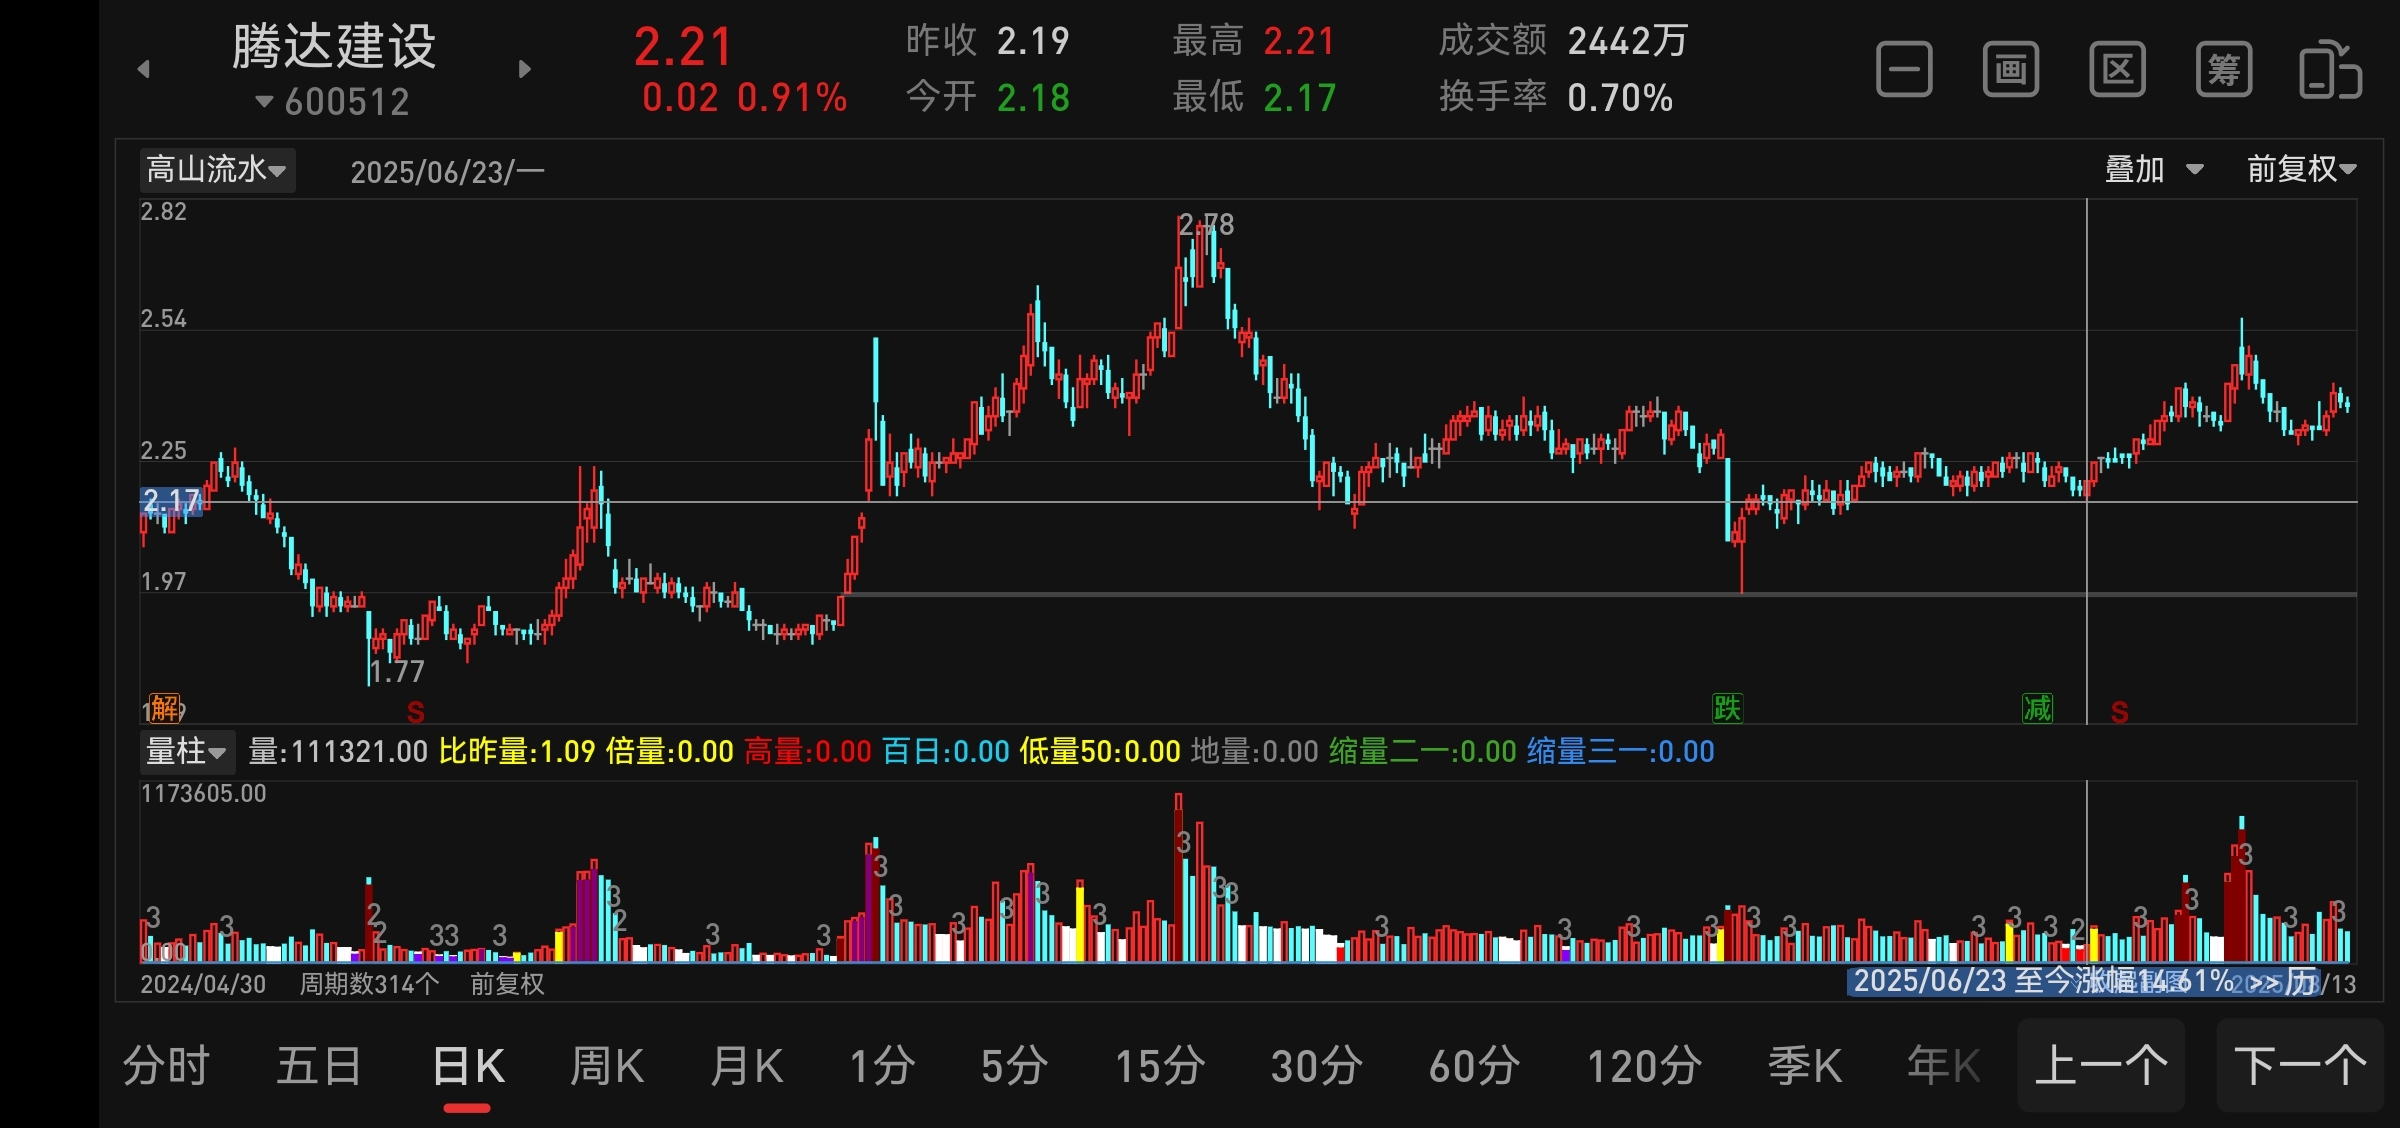Open the stock code 600512 selector
Image resolution: width=2400 pixels, height=1128 pixels.
[333, 102]
